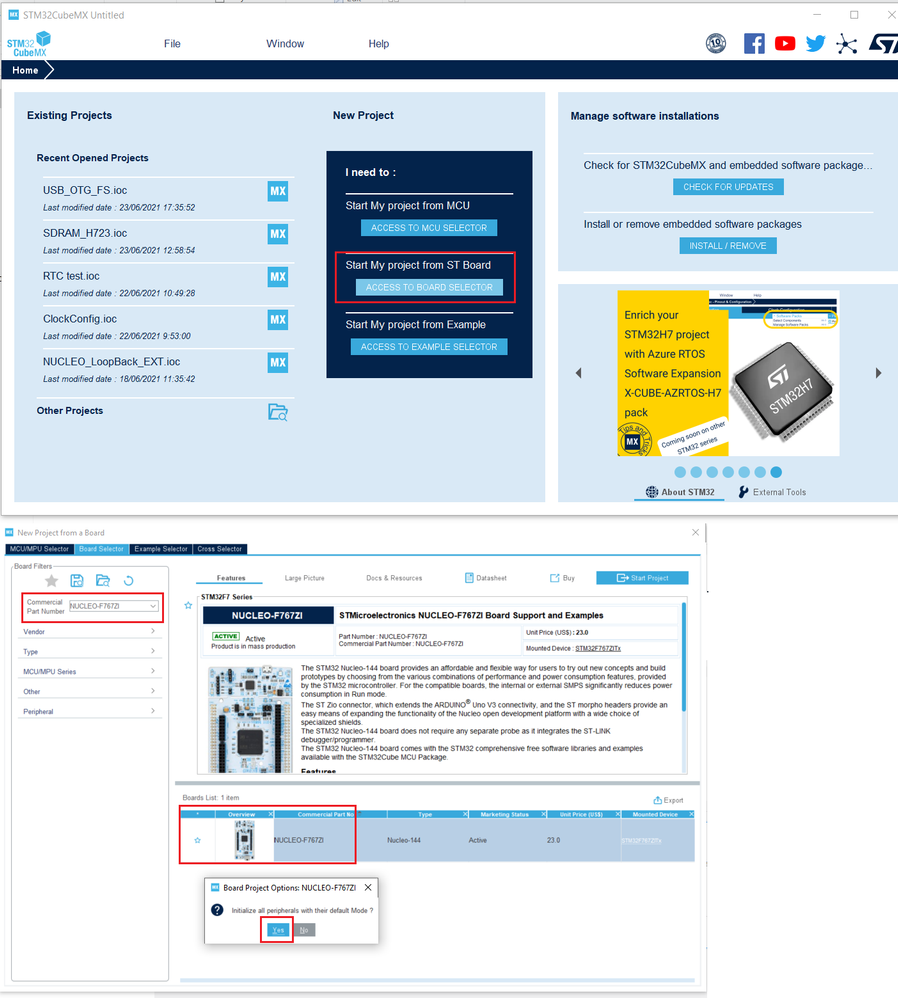Click the NUCLEO-F767ZI overview thumbnail in list
Screen dimensions: 898x998
point(244,840)
